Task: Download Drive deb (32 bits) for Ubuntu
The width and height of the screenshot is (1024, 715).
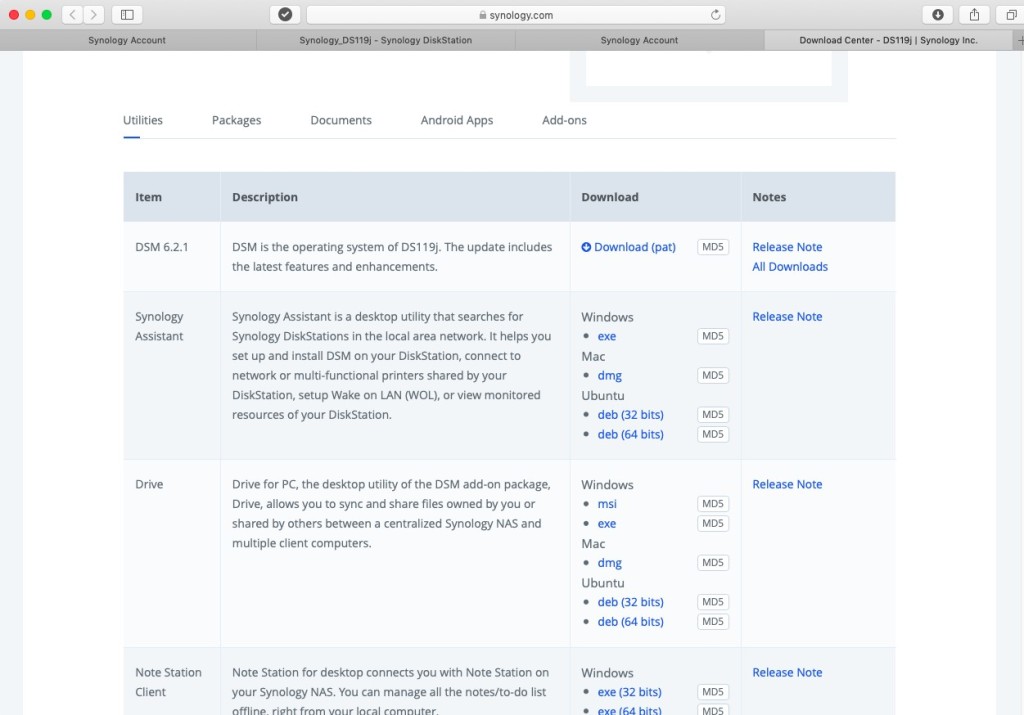Action: 630,602
